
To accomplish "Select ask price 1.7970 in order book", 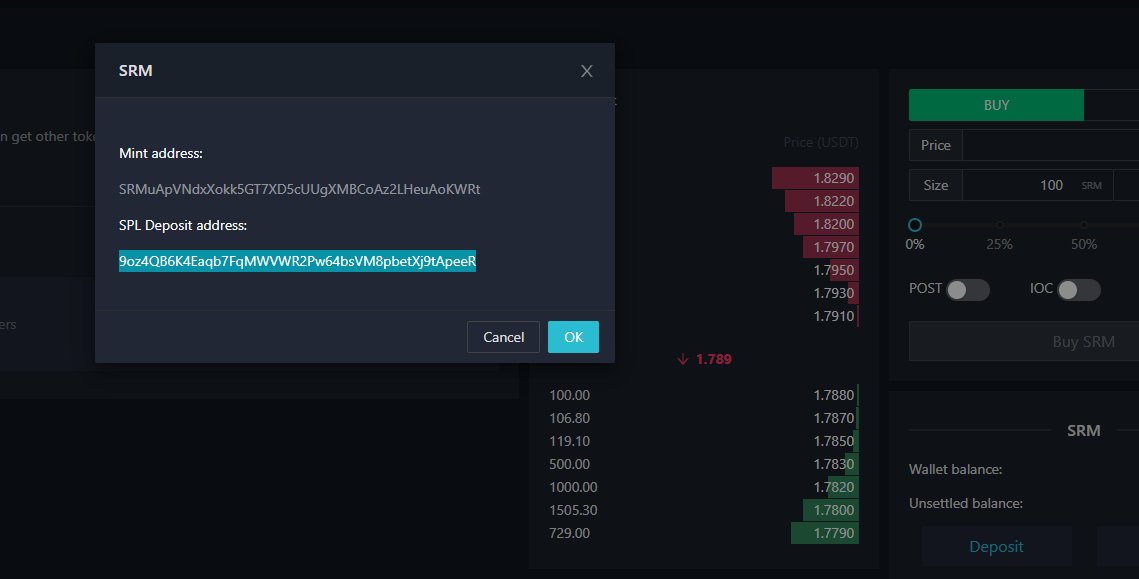I will [x=834, y=247].
